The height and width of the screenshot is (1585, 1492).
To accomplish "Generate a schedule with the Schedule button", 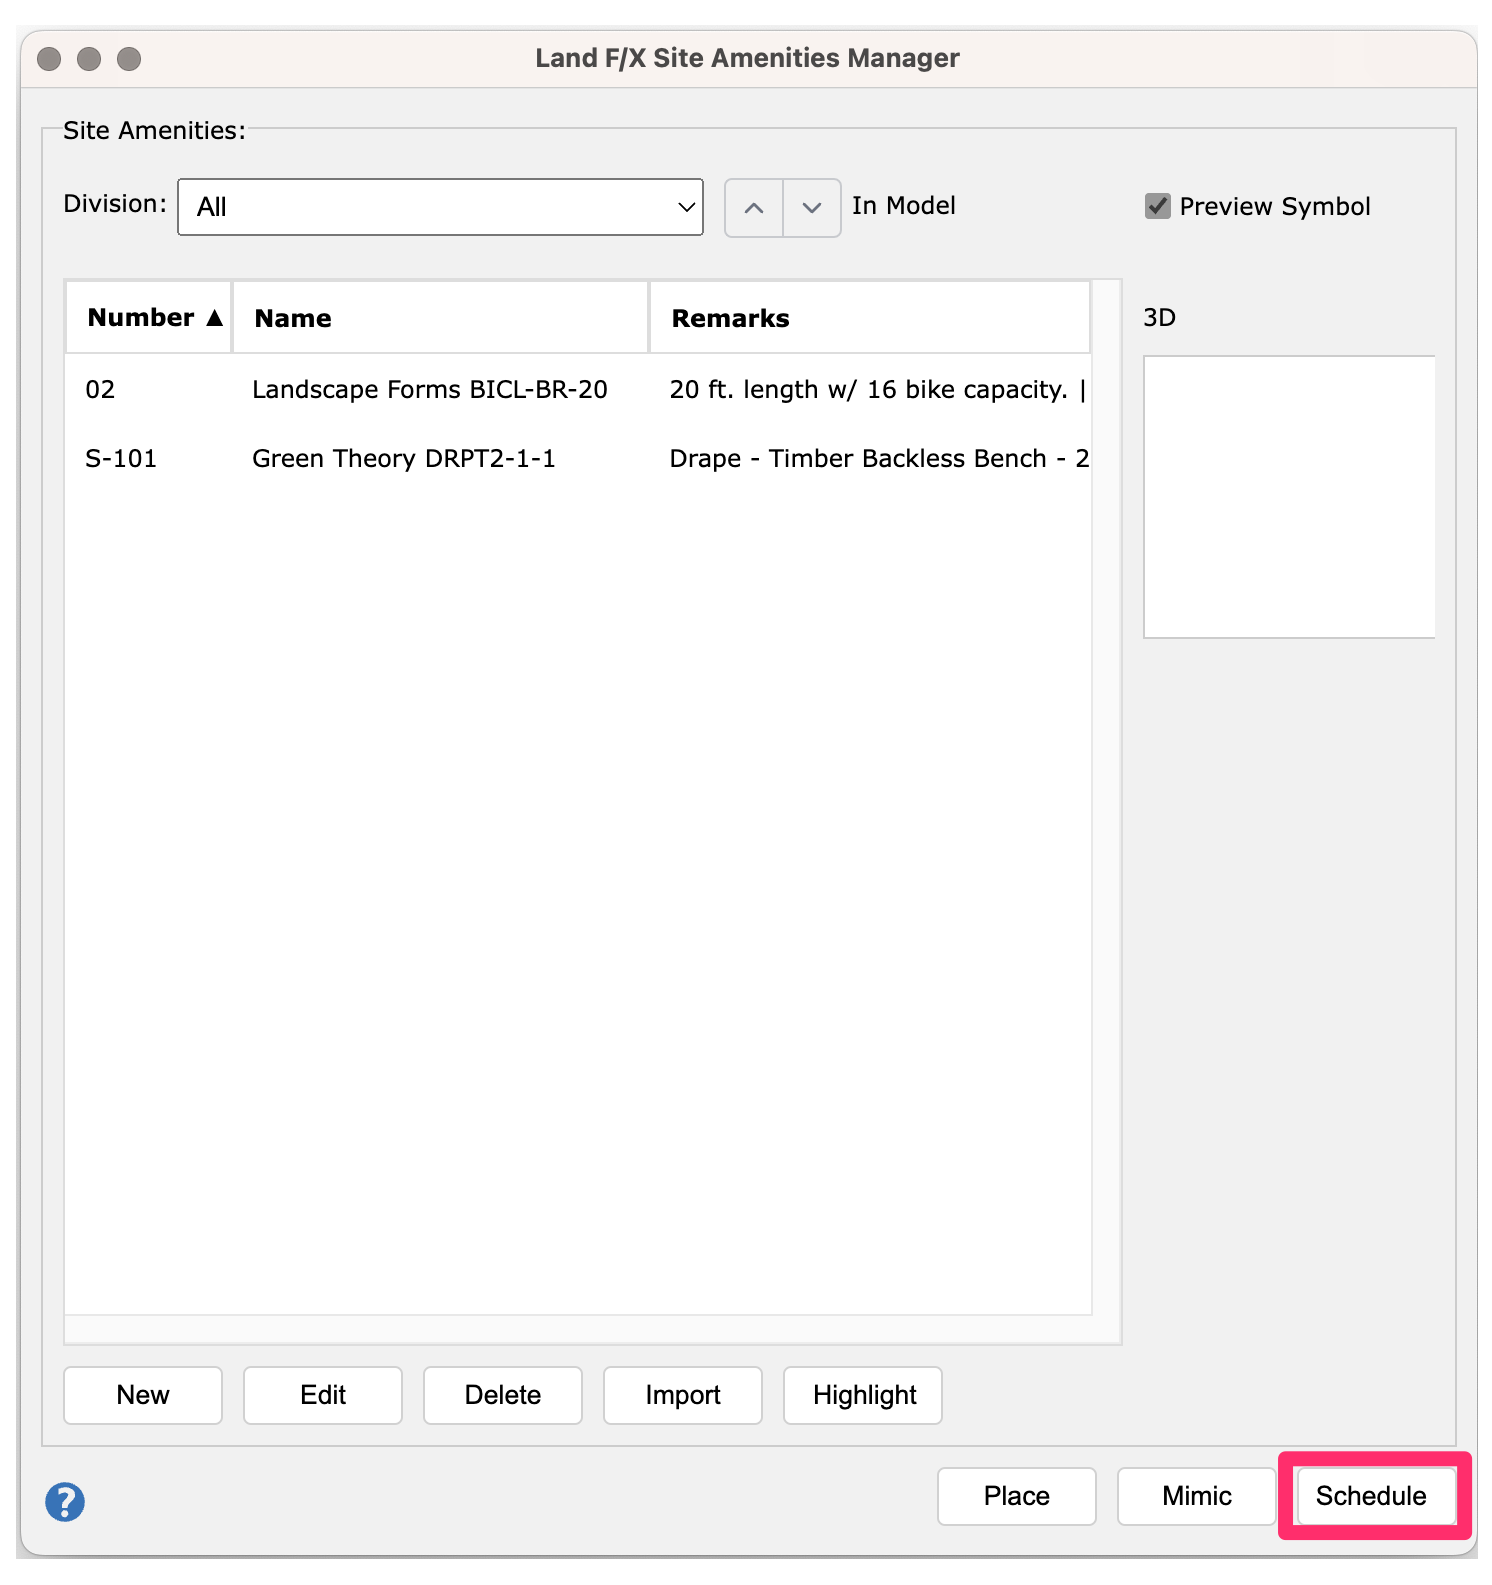I will 1370,1496.
